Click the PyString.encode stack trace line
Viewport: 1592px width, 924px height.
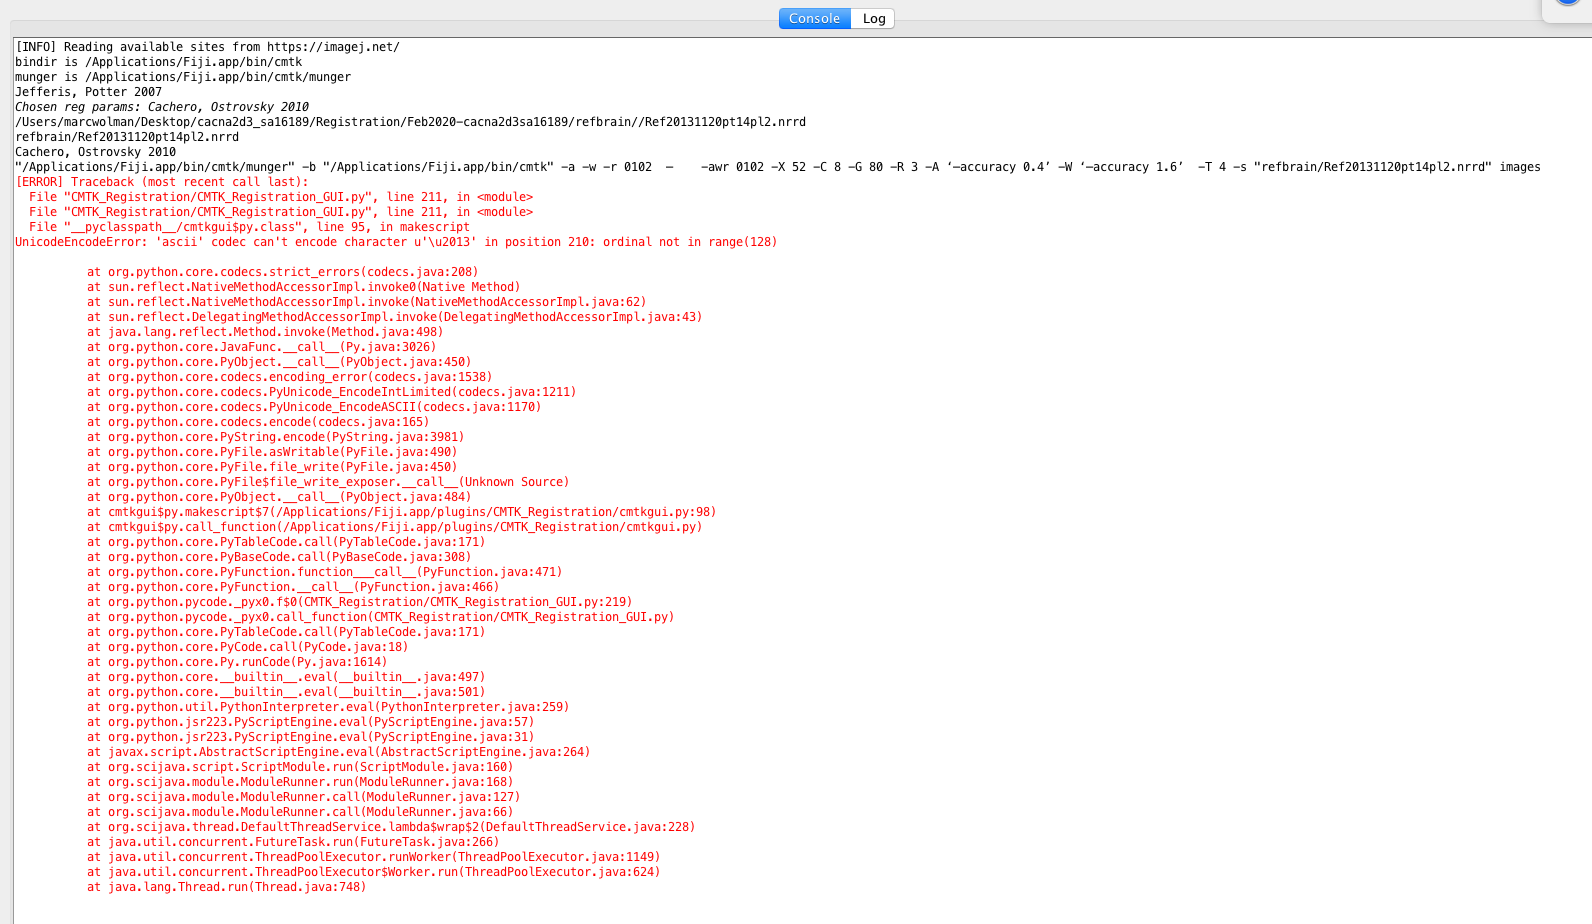(x=275, y=437)
